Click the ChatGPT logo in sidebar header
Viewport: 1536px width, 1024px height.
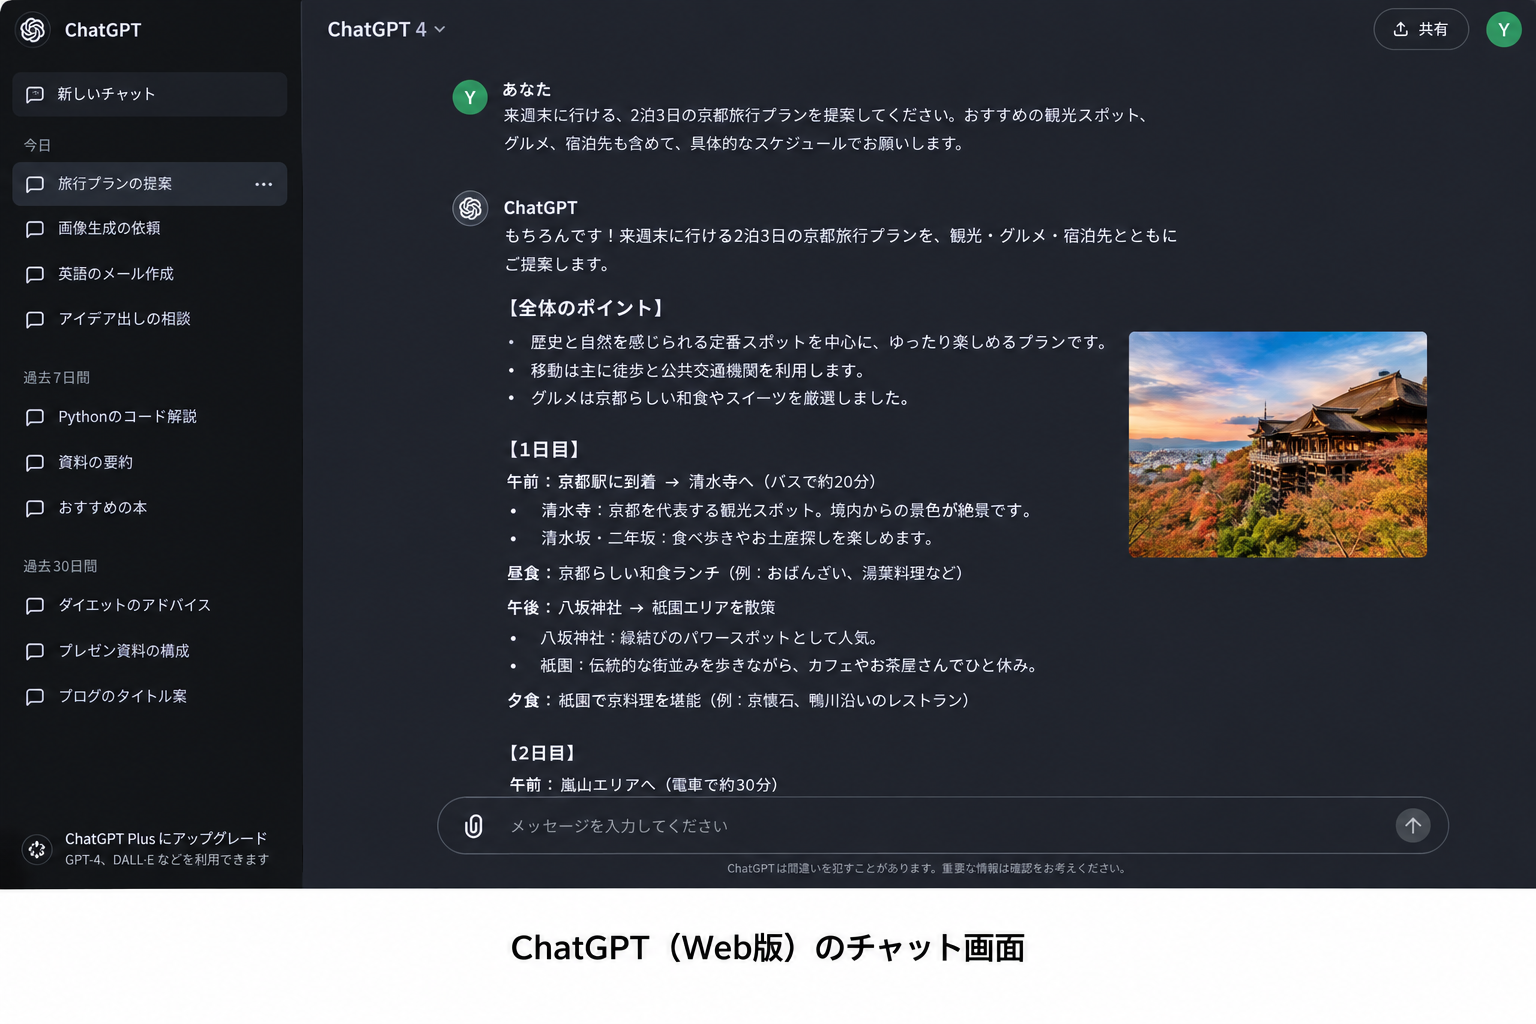[33, 30]
